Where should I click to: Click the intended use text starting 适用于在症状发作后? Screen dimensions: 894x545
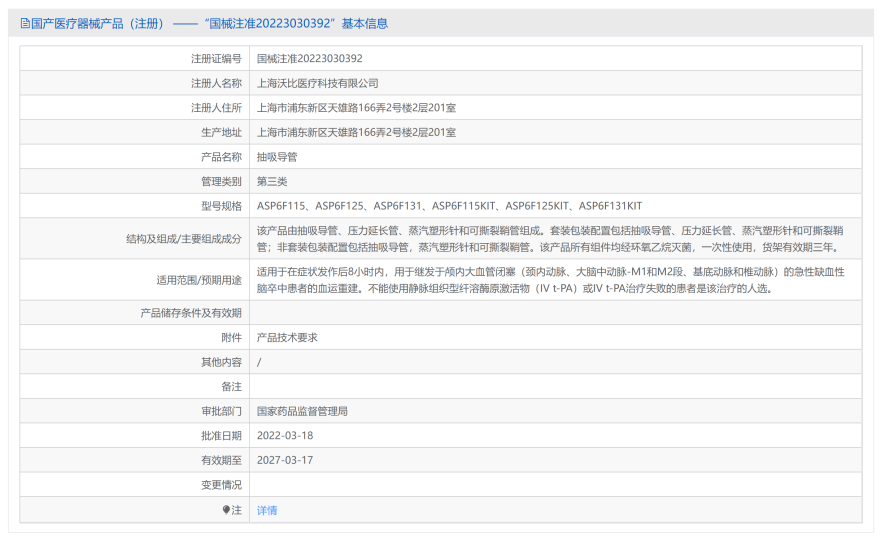click(550, 280)
